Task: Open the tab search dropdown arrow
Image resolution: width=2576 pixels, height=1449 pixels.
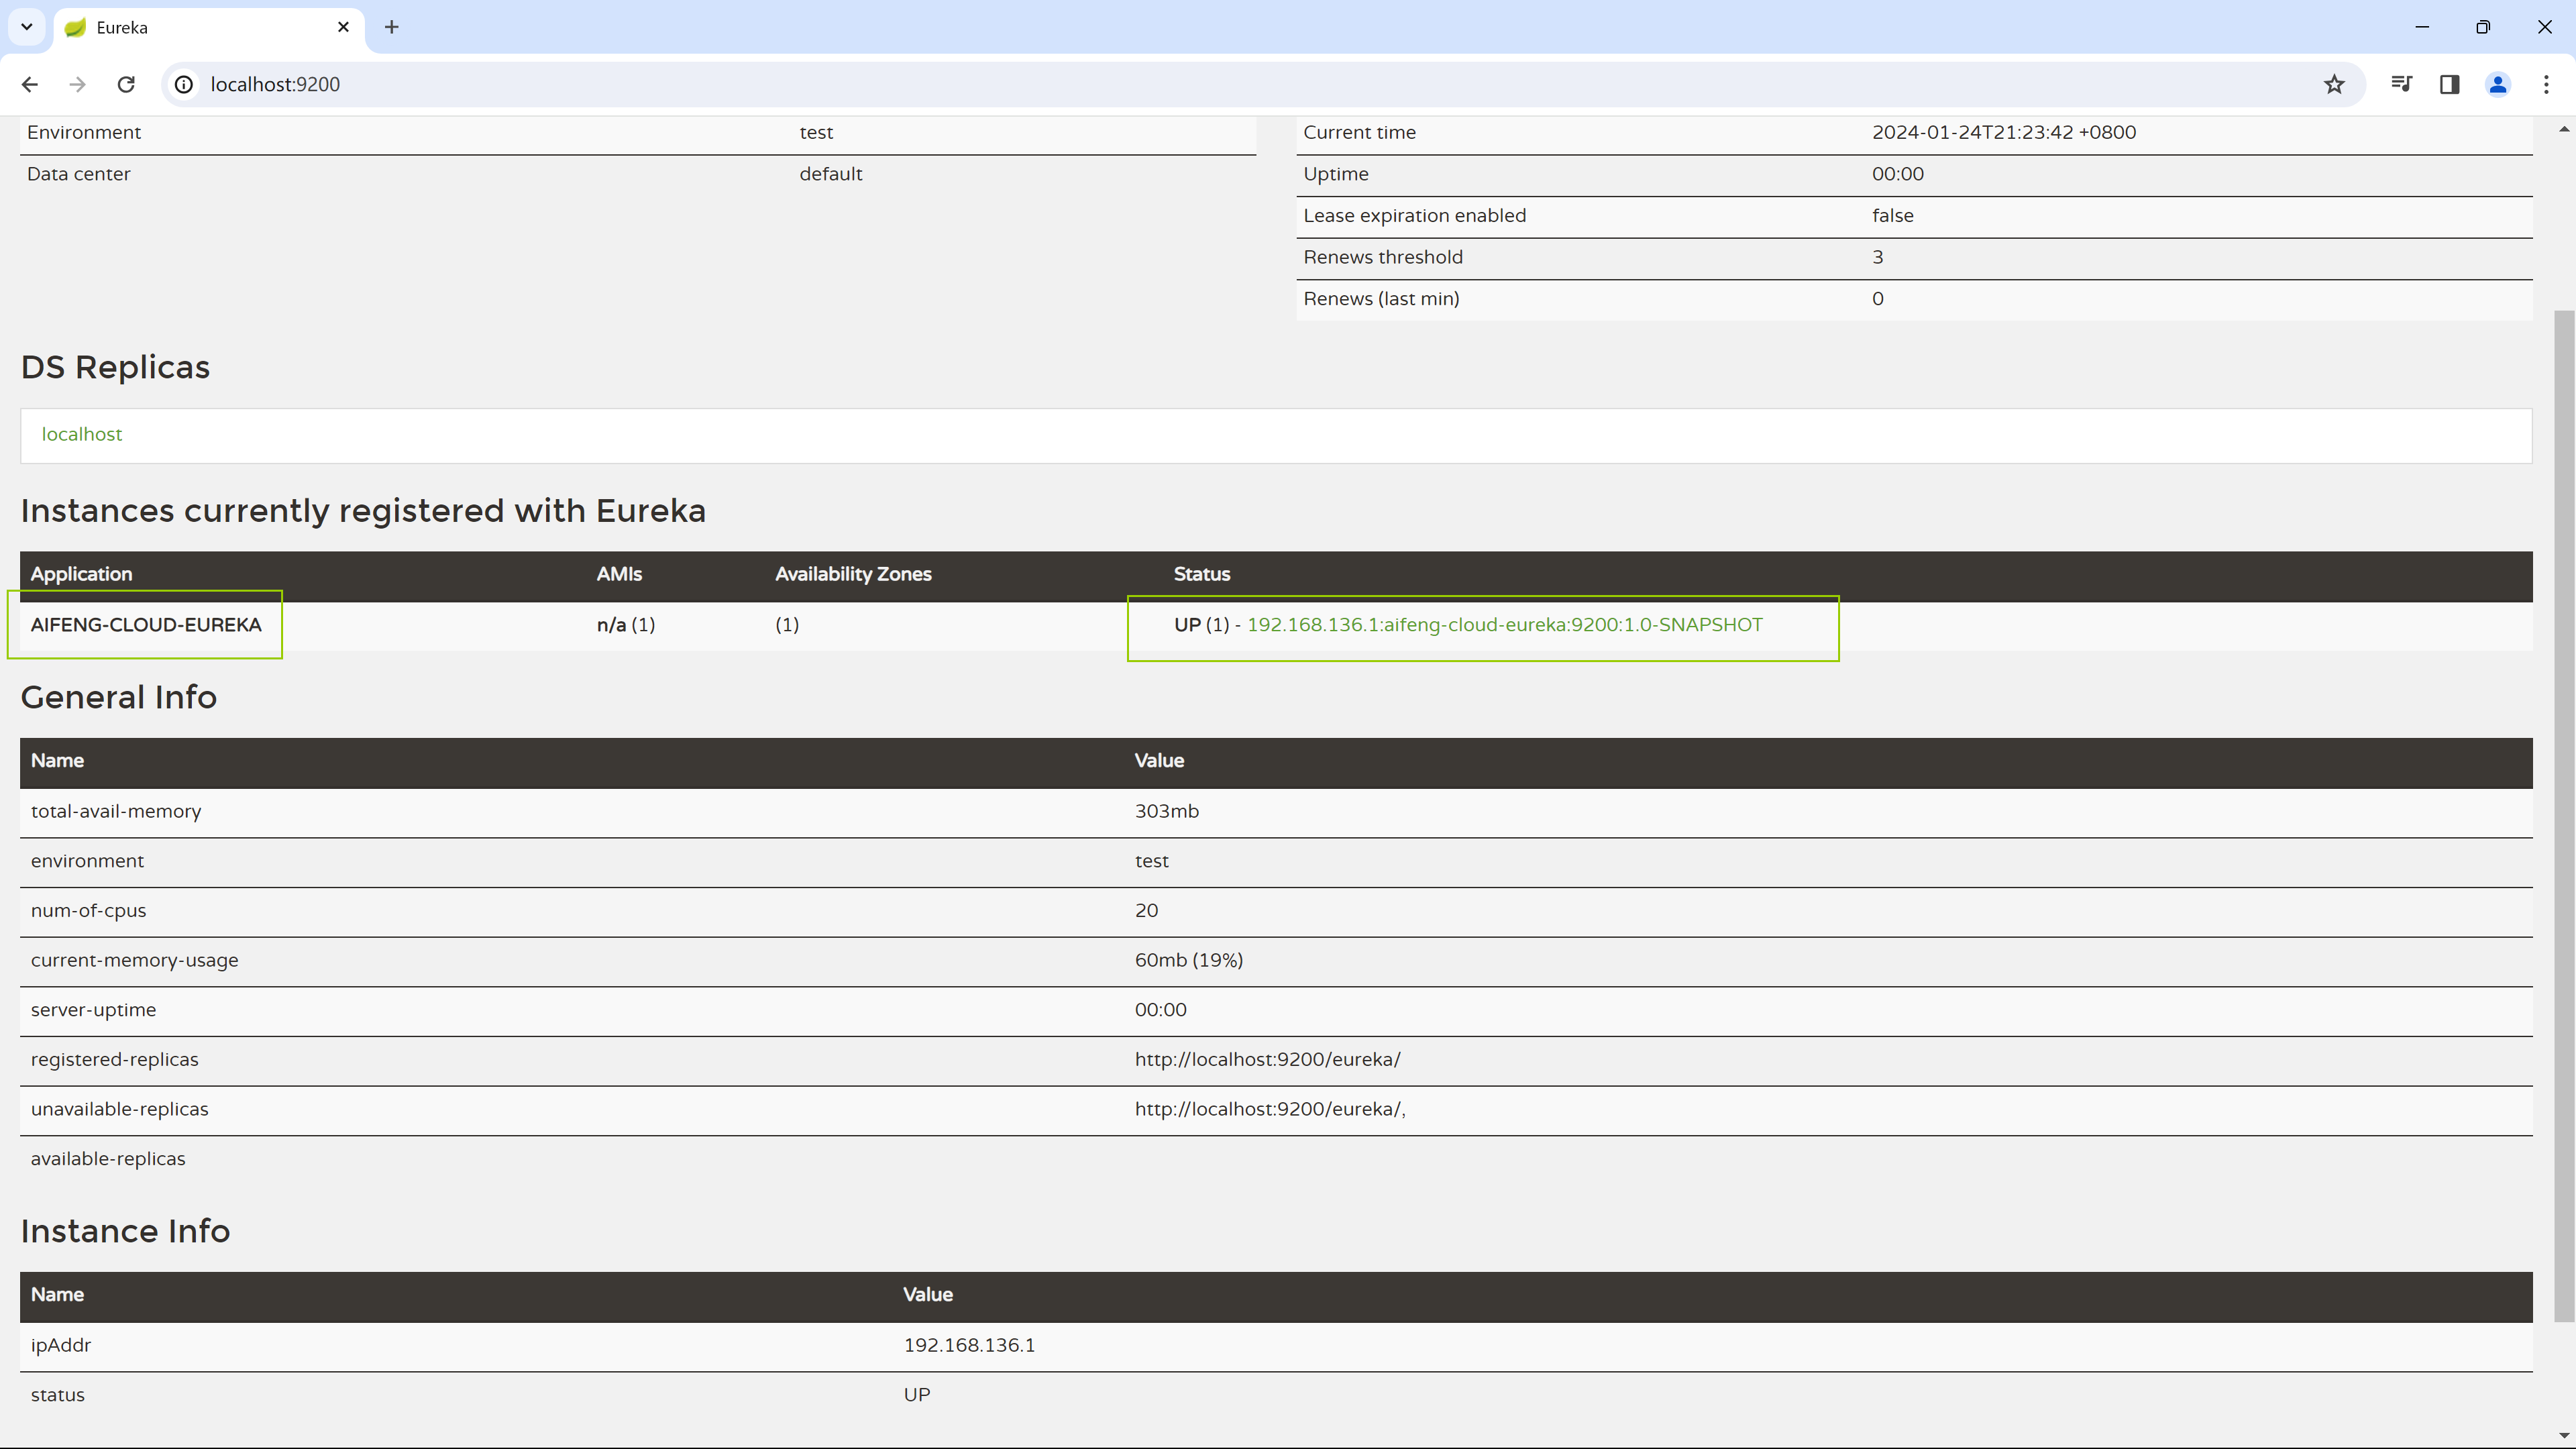Action: pos(27,27)
